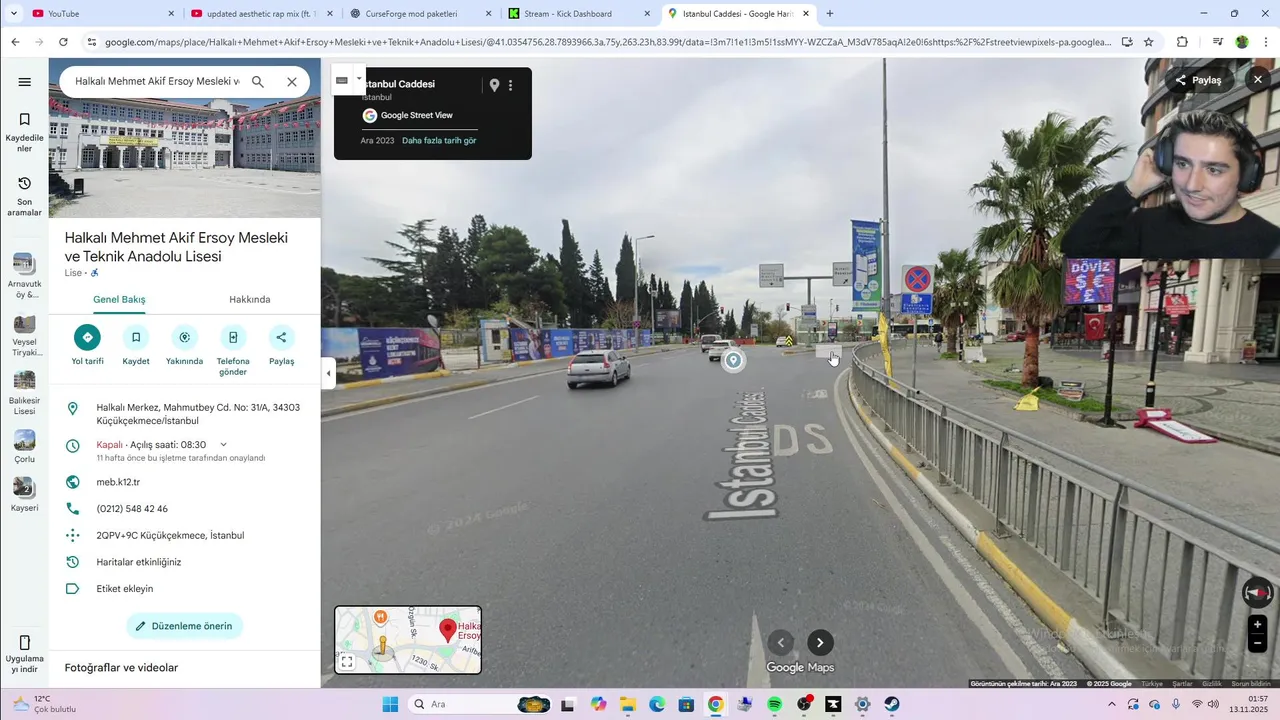This screenshot has width=1280, height=720.
Task: Click the search magnifier in Maps search box
Action: [258, 82]
